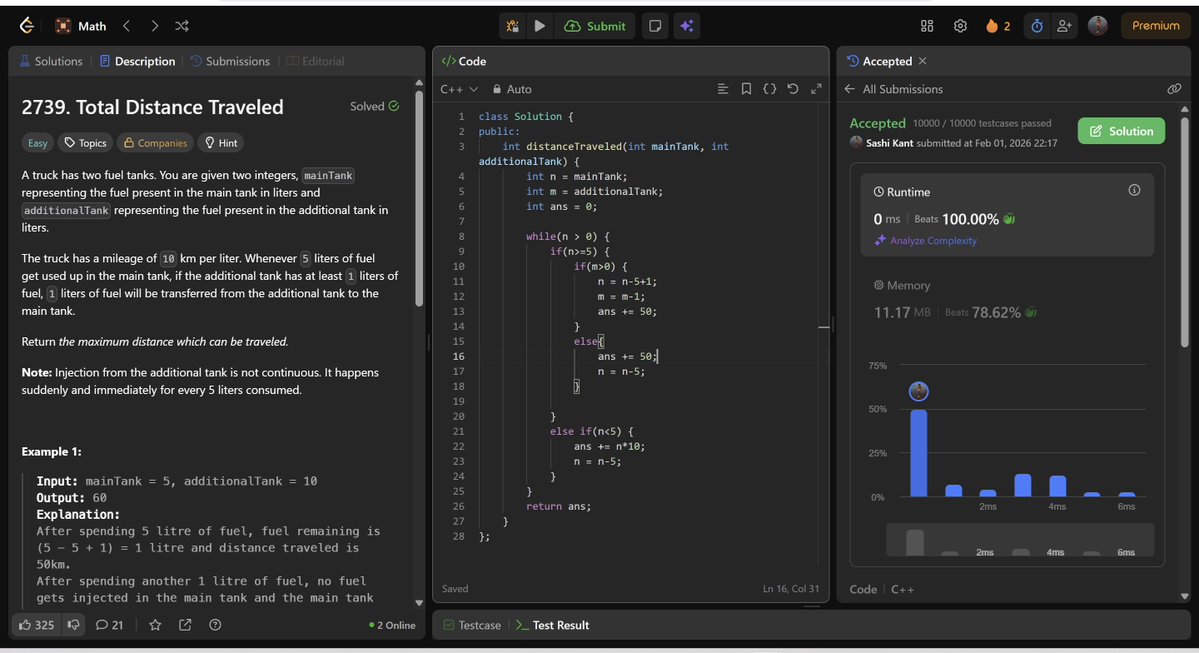
Task: Open the C++ language dropdown
Action: pos(459,89)
